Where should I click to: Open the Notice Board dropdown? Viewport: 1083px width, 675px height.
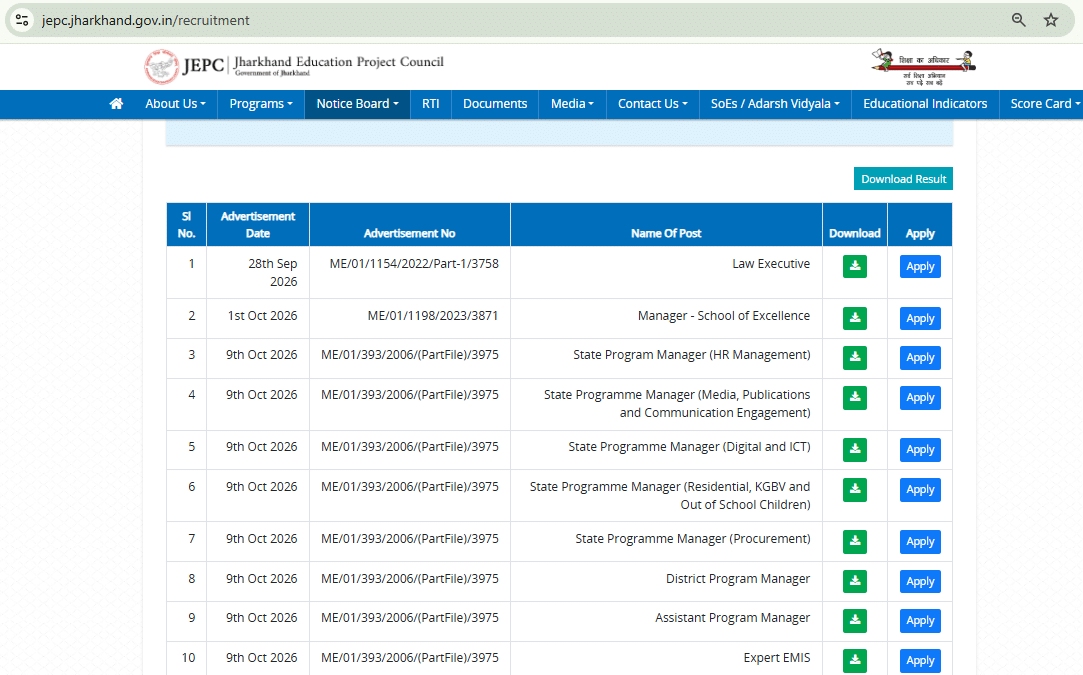(x=357, y=104)
